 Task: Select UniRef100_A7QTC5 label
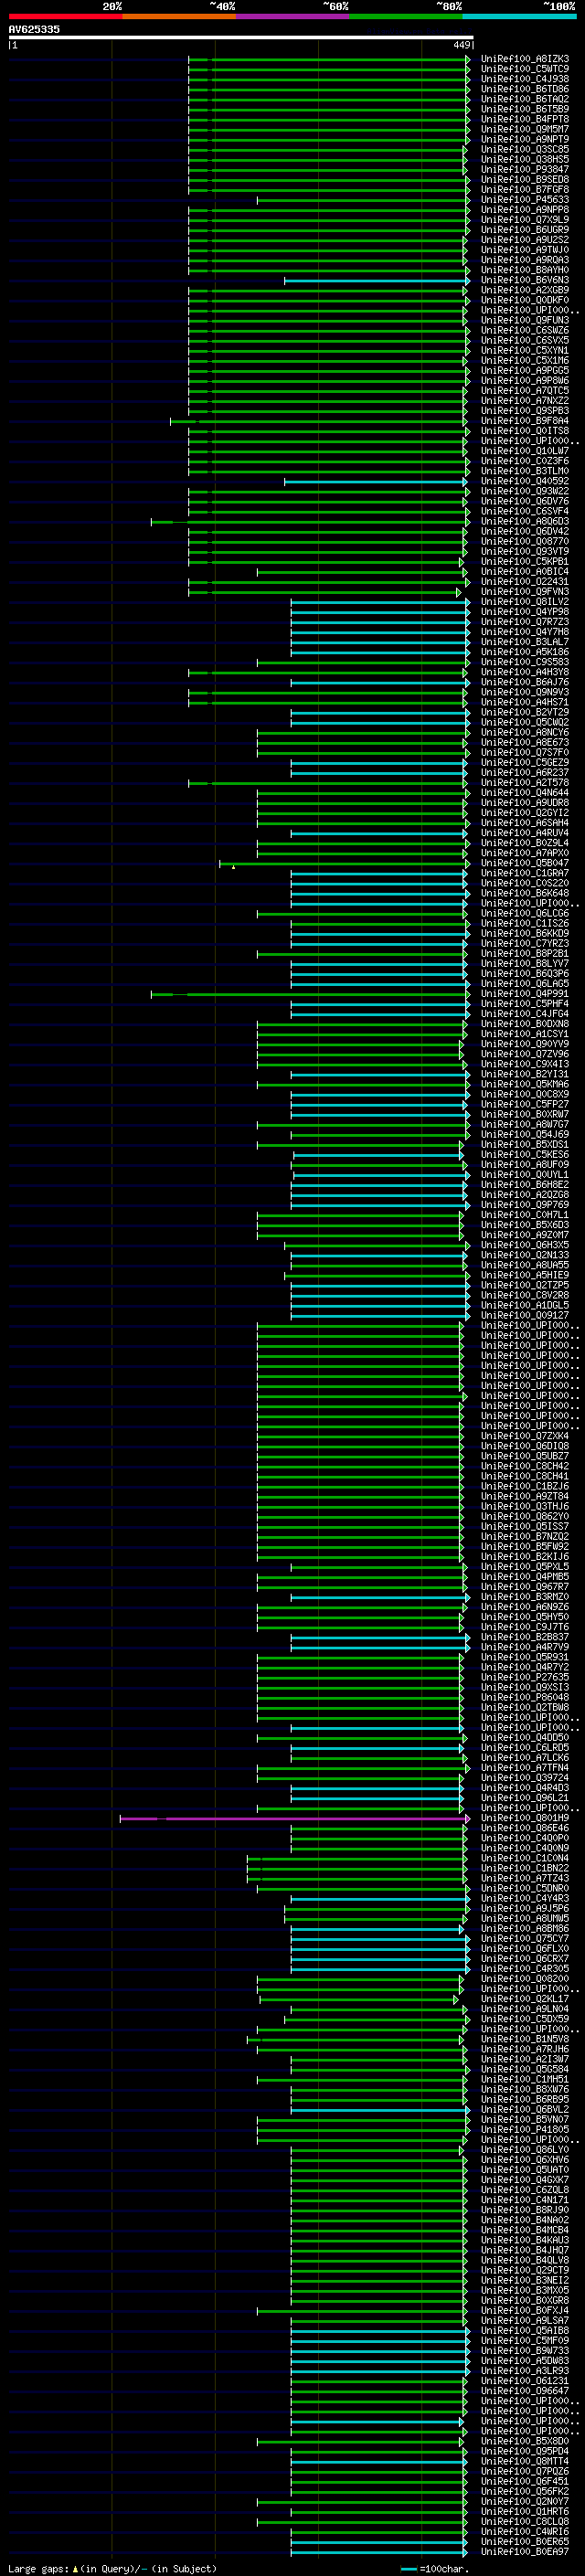pyautogui.click(x=524, y=391)
